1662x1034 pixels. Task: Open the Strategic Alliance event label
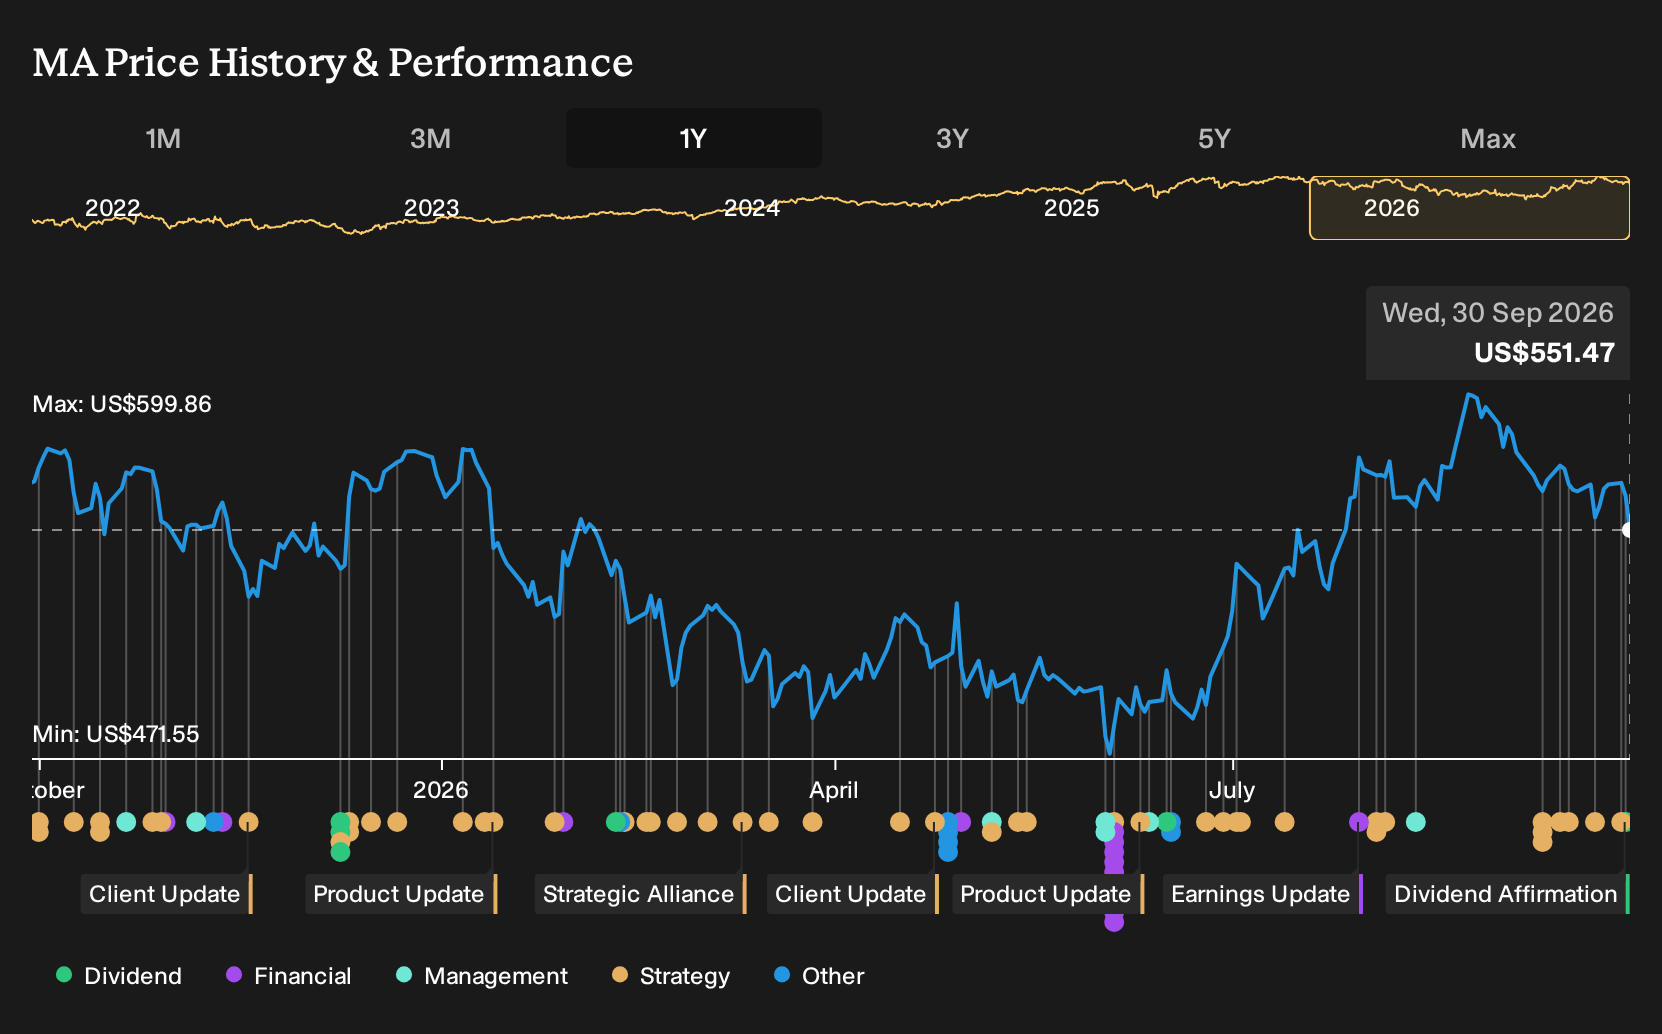[640, 894]
